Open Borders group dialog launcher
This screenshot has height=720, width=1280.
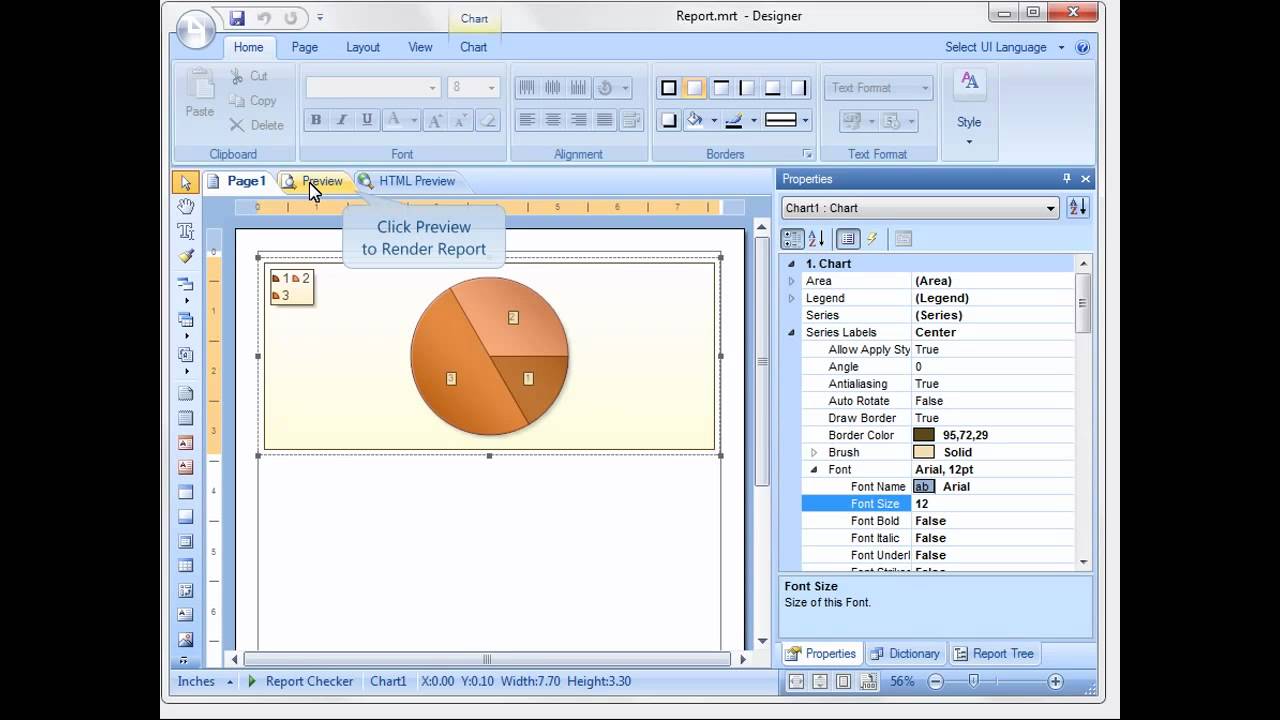point(807,154)
